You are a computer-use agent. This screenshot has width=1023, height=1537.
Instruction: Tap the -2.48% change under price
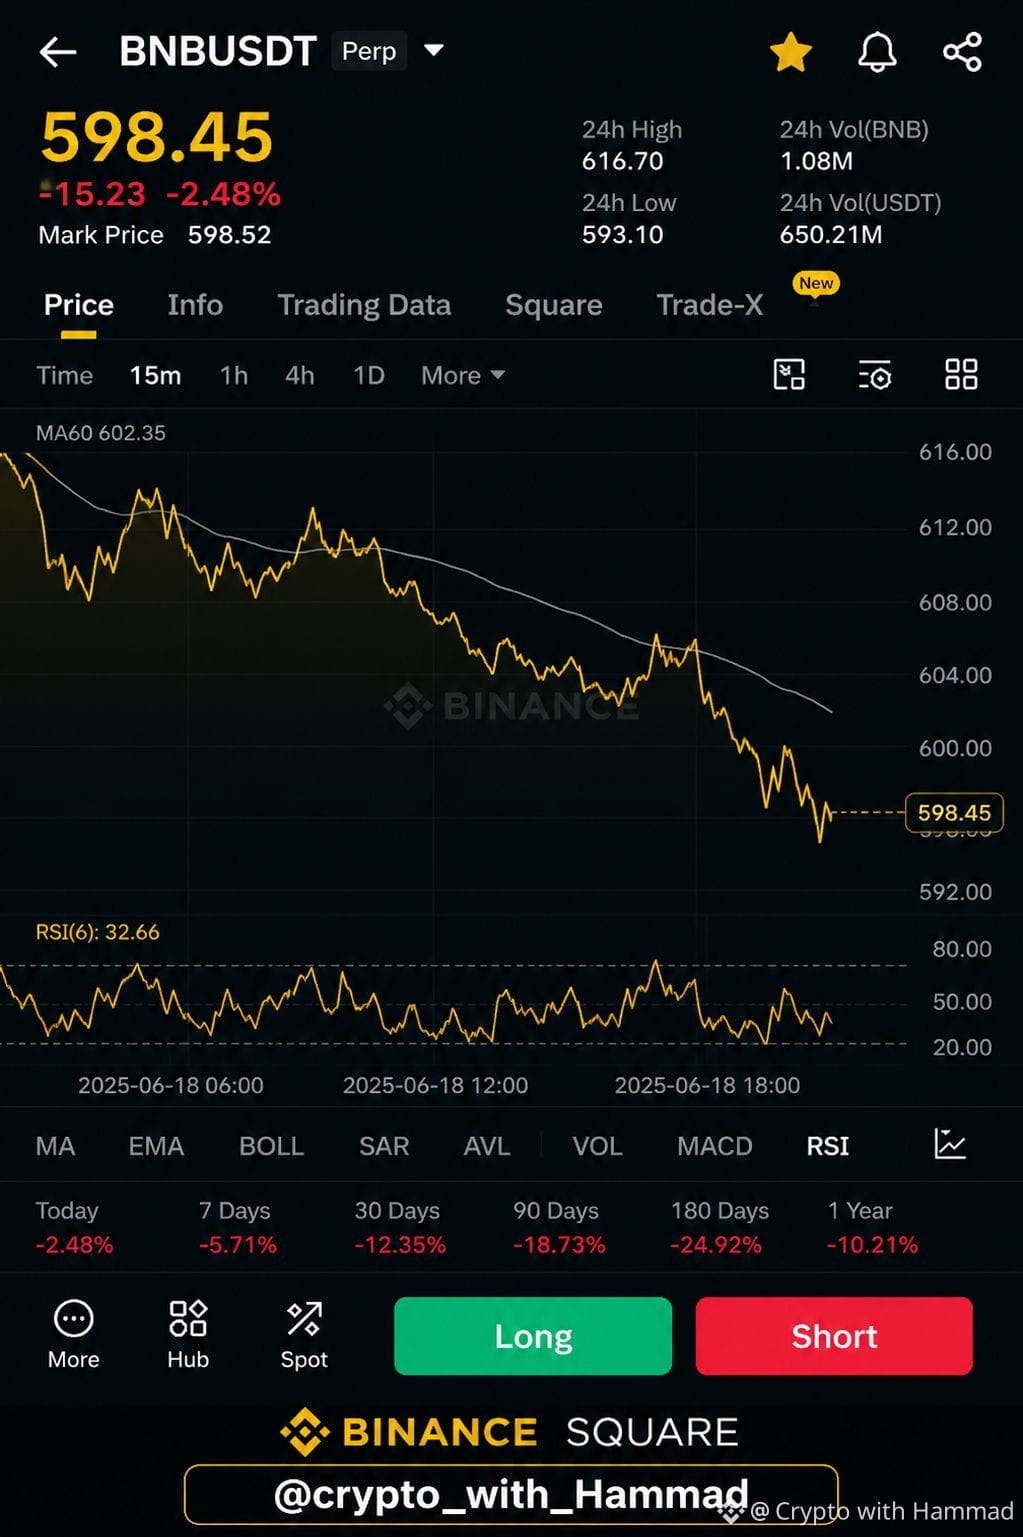223,194
